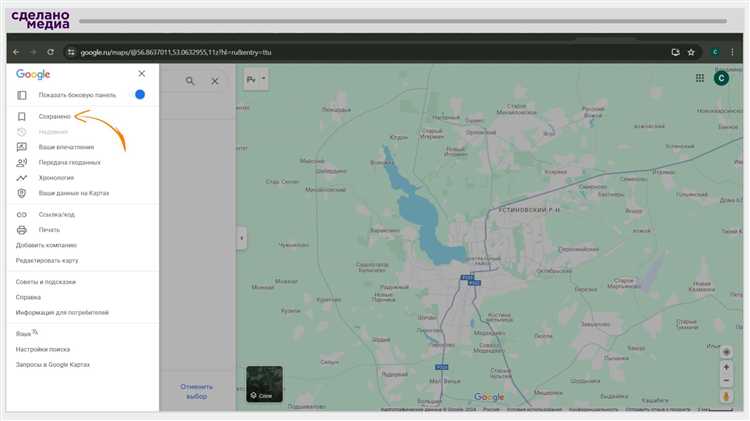Click the install app icon in address bar
Viewport: 750px width, 421px height.
pyautogui.click(x=675, y=52)
